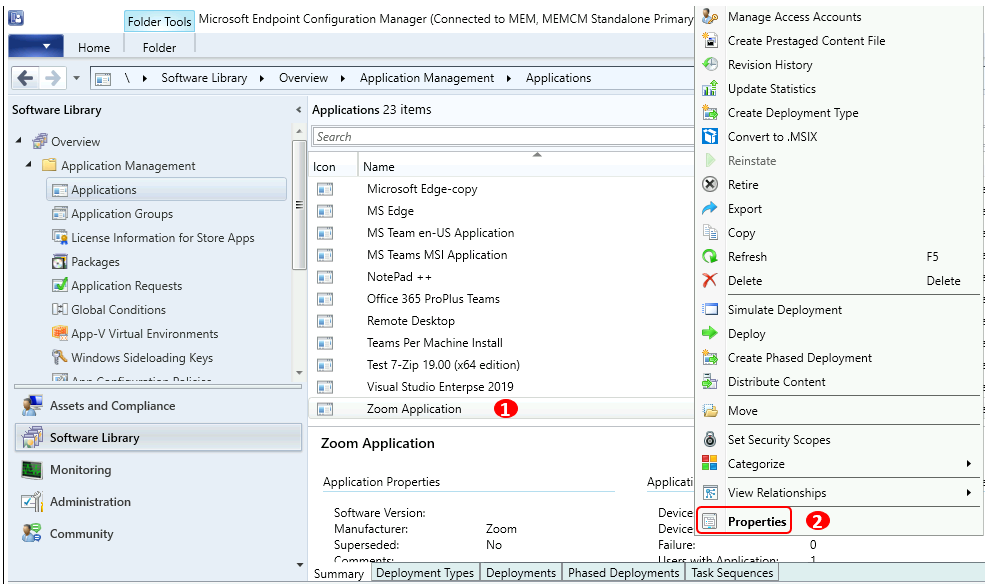Click the Copy pages icon
Screen dimensions: 985x587
[710, 232]
